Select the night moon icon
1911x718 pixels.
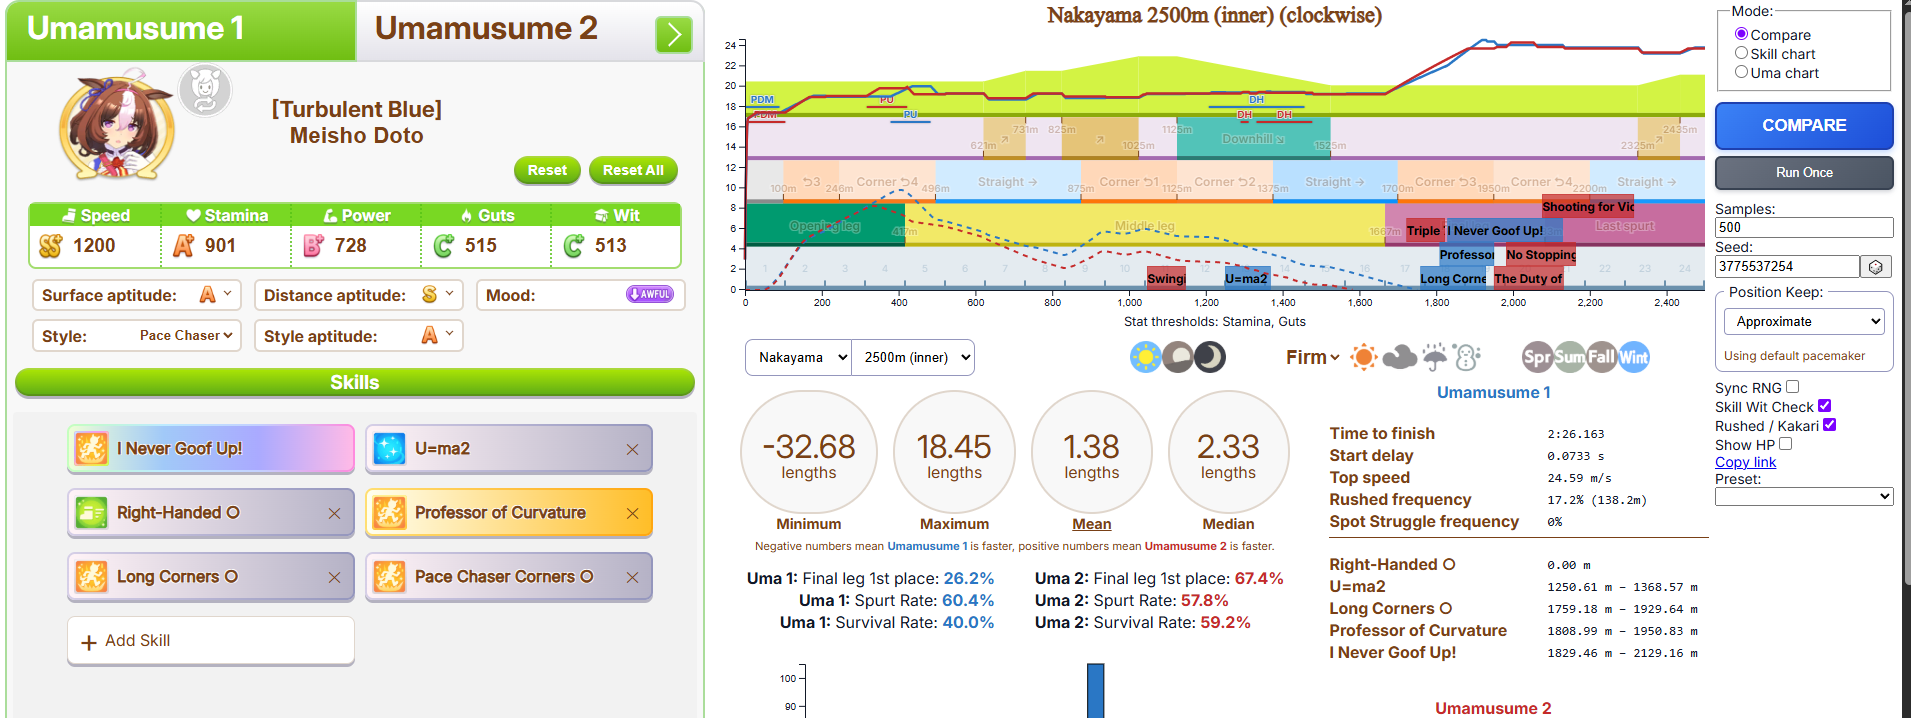pyautogui.click(x=1210, y=357)
